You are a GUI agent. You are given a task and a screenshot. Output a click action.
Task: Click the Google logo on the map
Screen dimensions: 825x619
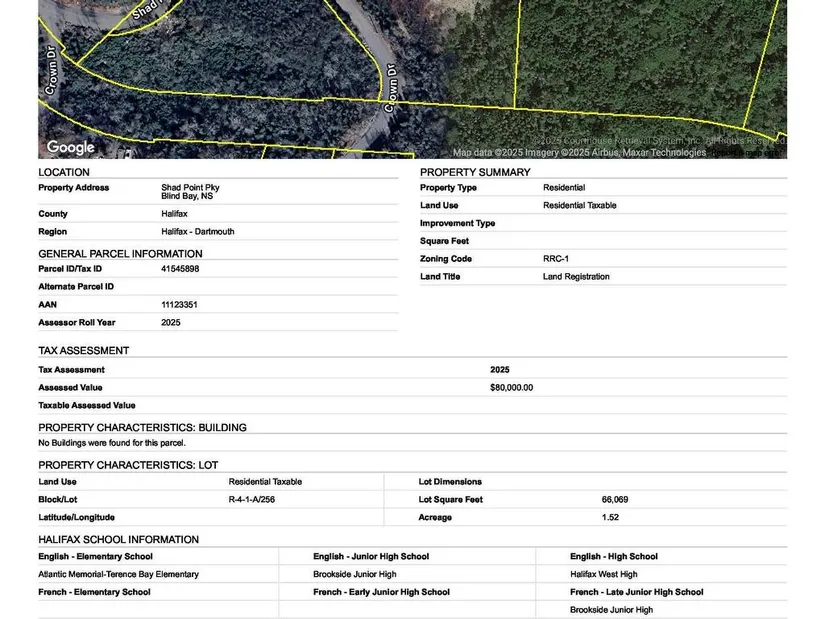[x=70, y=148]
